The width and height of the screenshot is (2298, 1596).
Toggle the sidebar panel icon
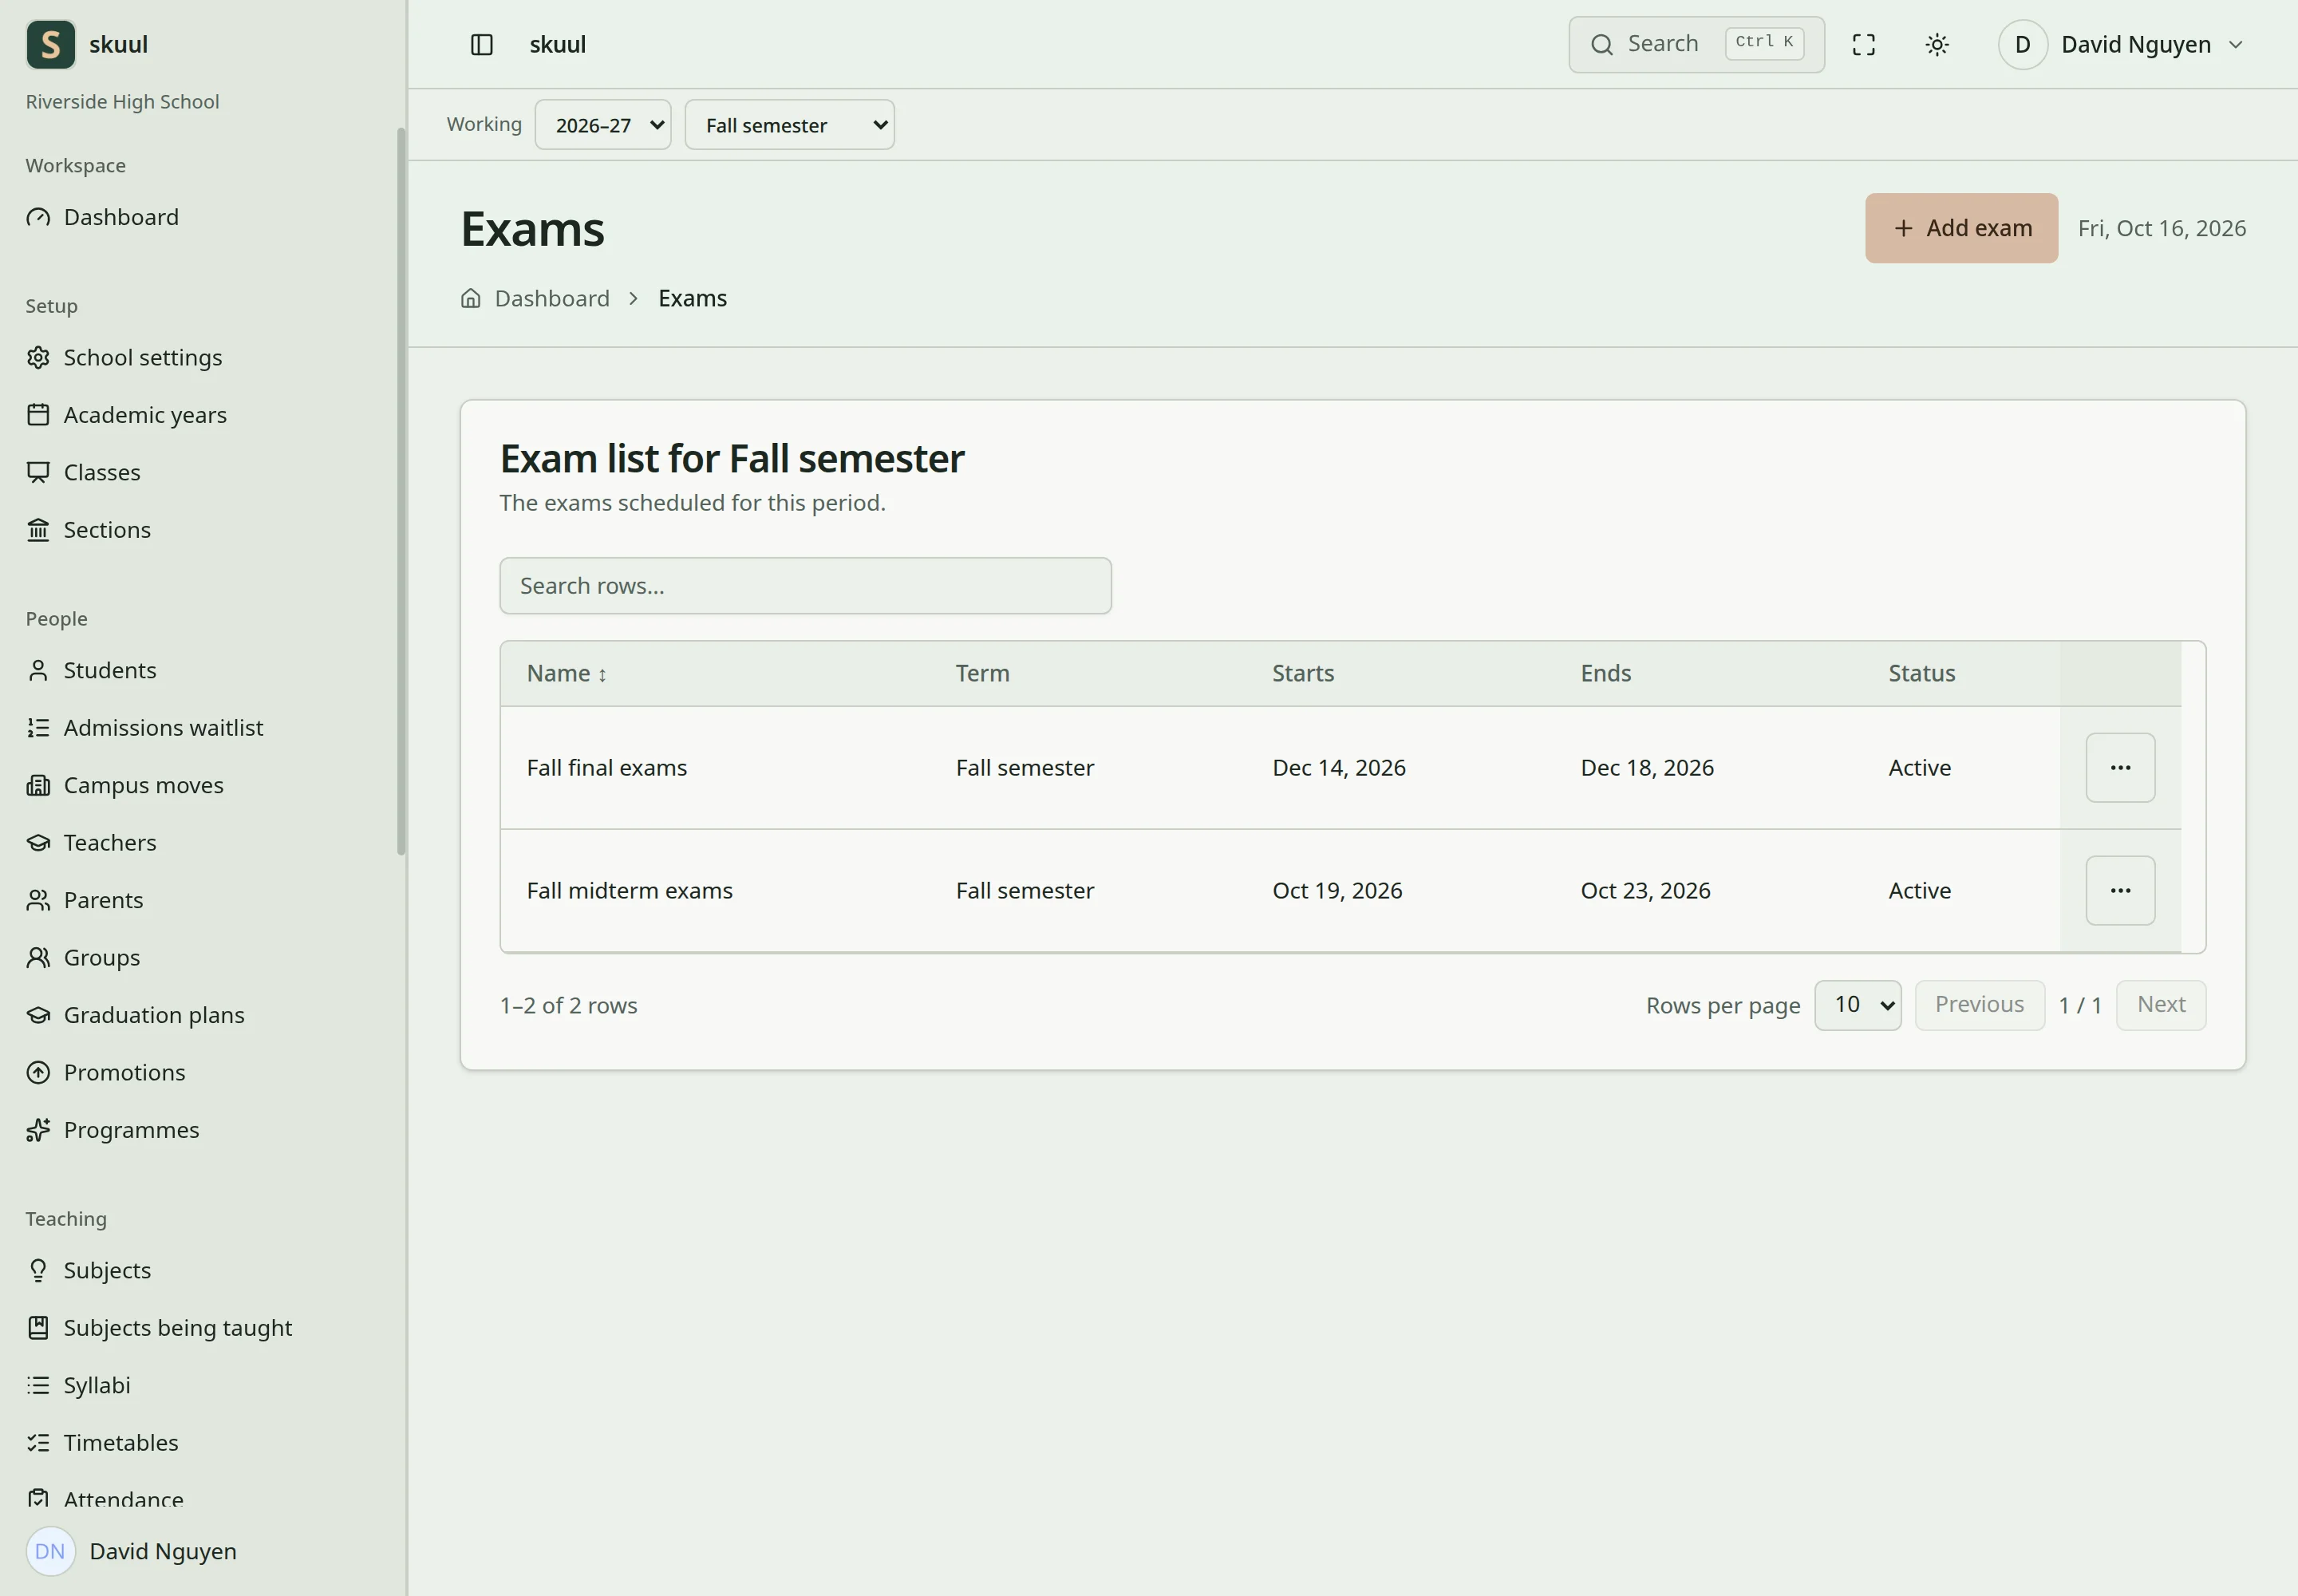(x=481, y=44)
